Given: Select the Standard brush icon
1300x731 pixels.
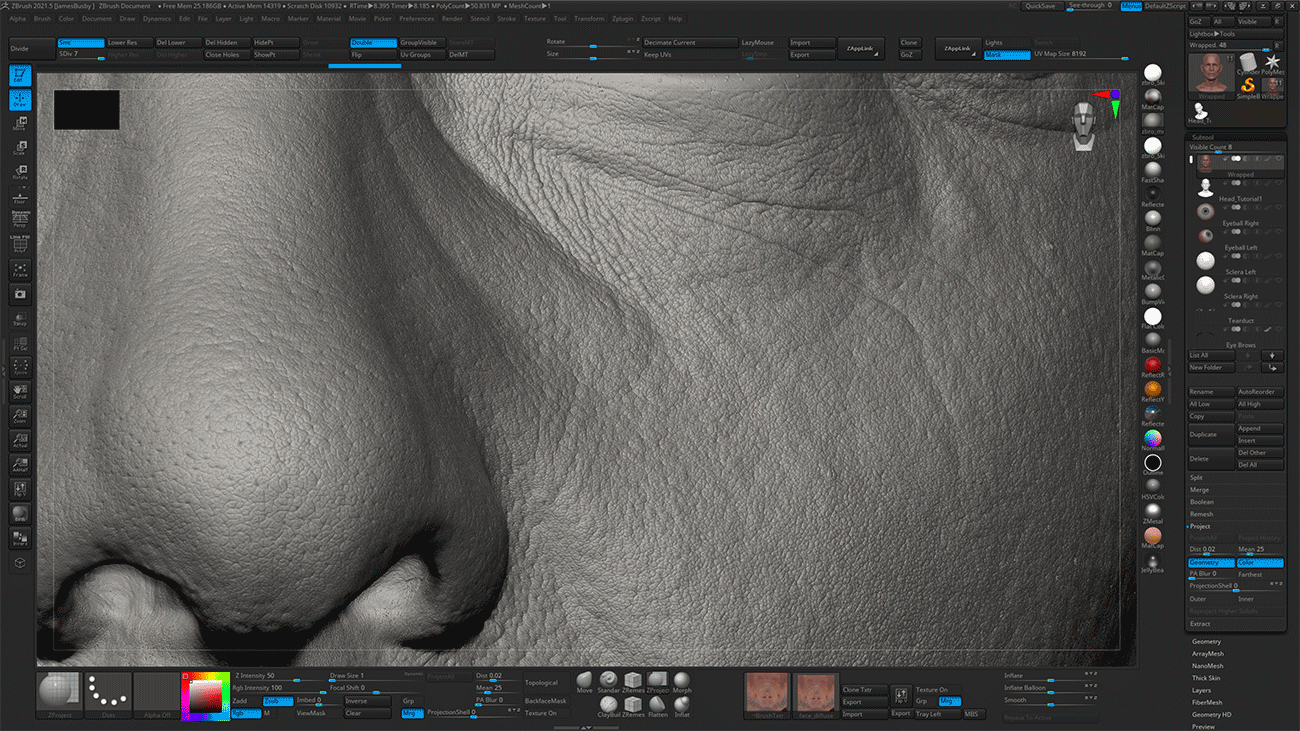Looking at the screenshot, I should coord(609,680).
